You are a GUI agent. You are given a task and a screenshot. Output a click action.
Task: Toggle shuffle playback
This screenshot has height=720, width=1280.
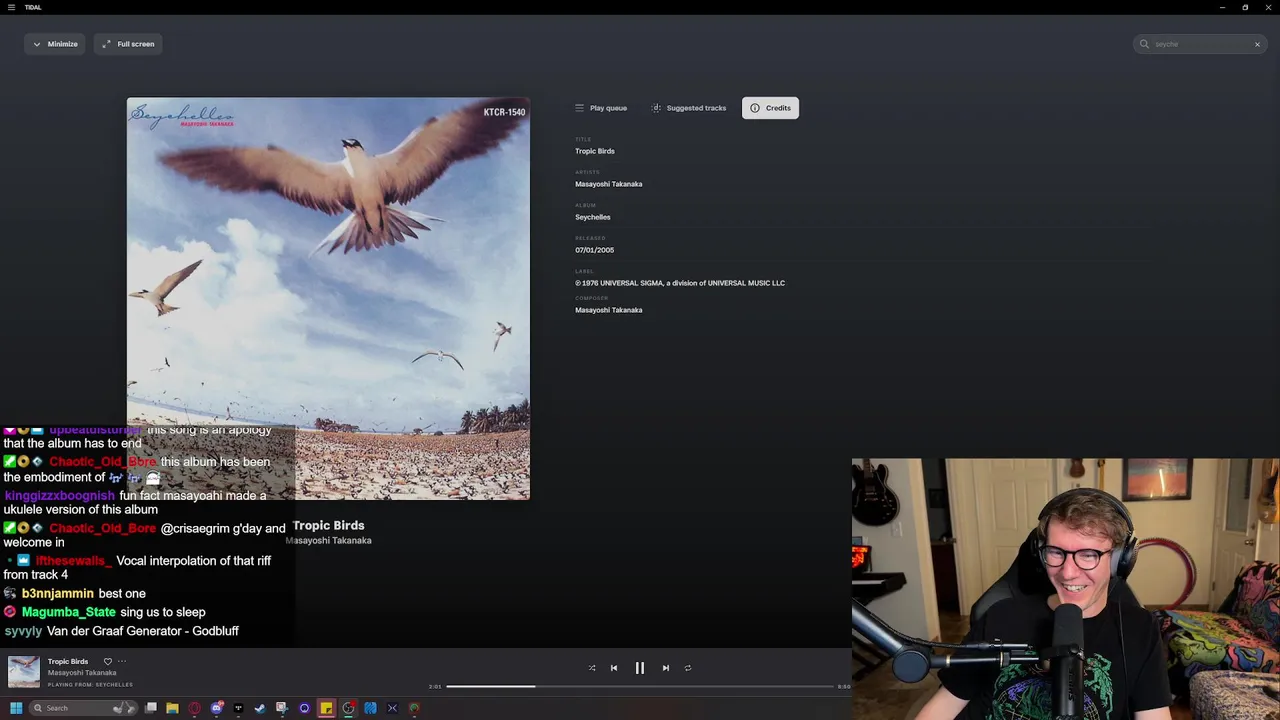(x=592, y=668)
